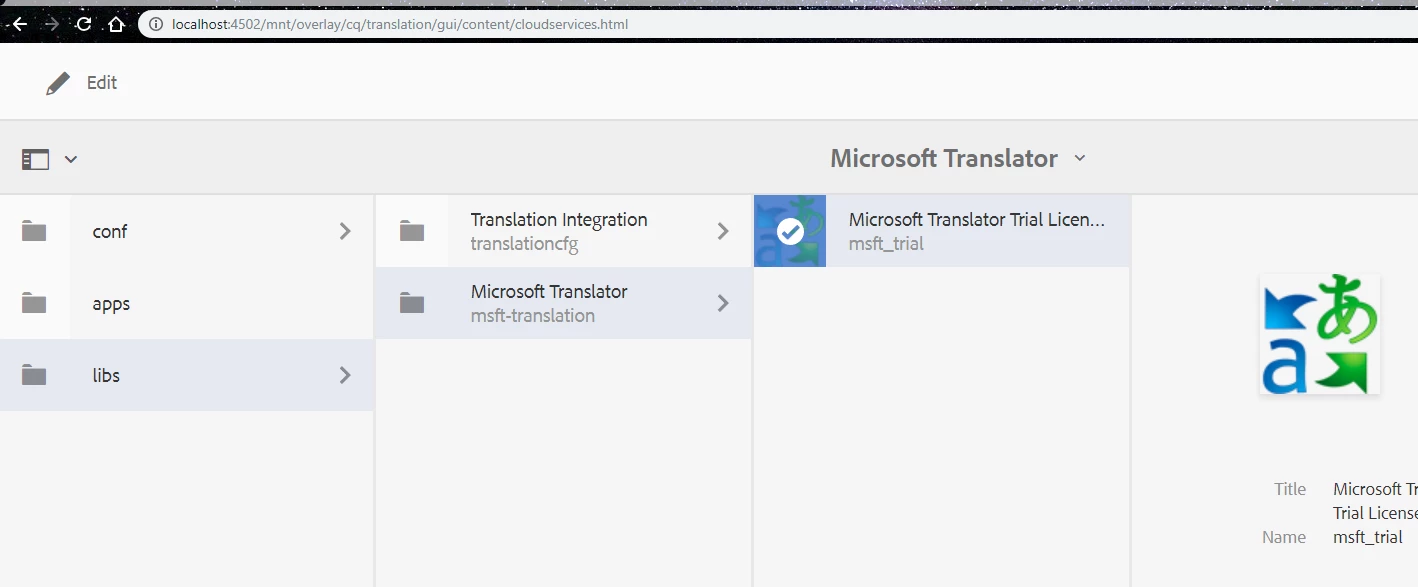The image size is (1418, 587).
Task: Click the Edit pencil icon
Action: (58, 83)
